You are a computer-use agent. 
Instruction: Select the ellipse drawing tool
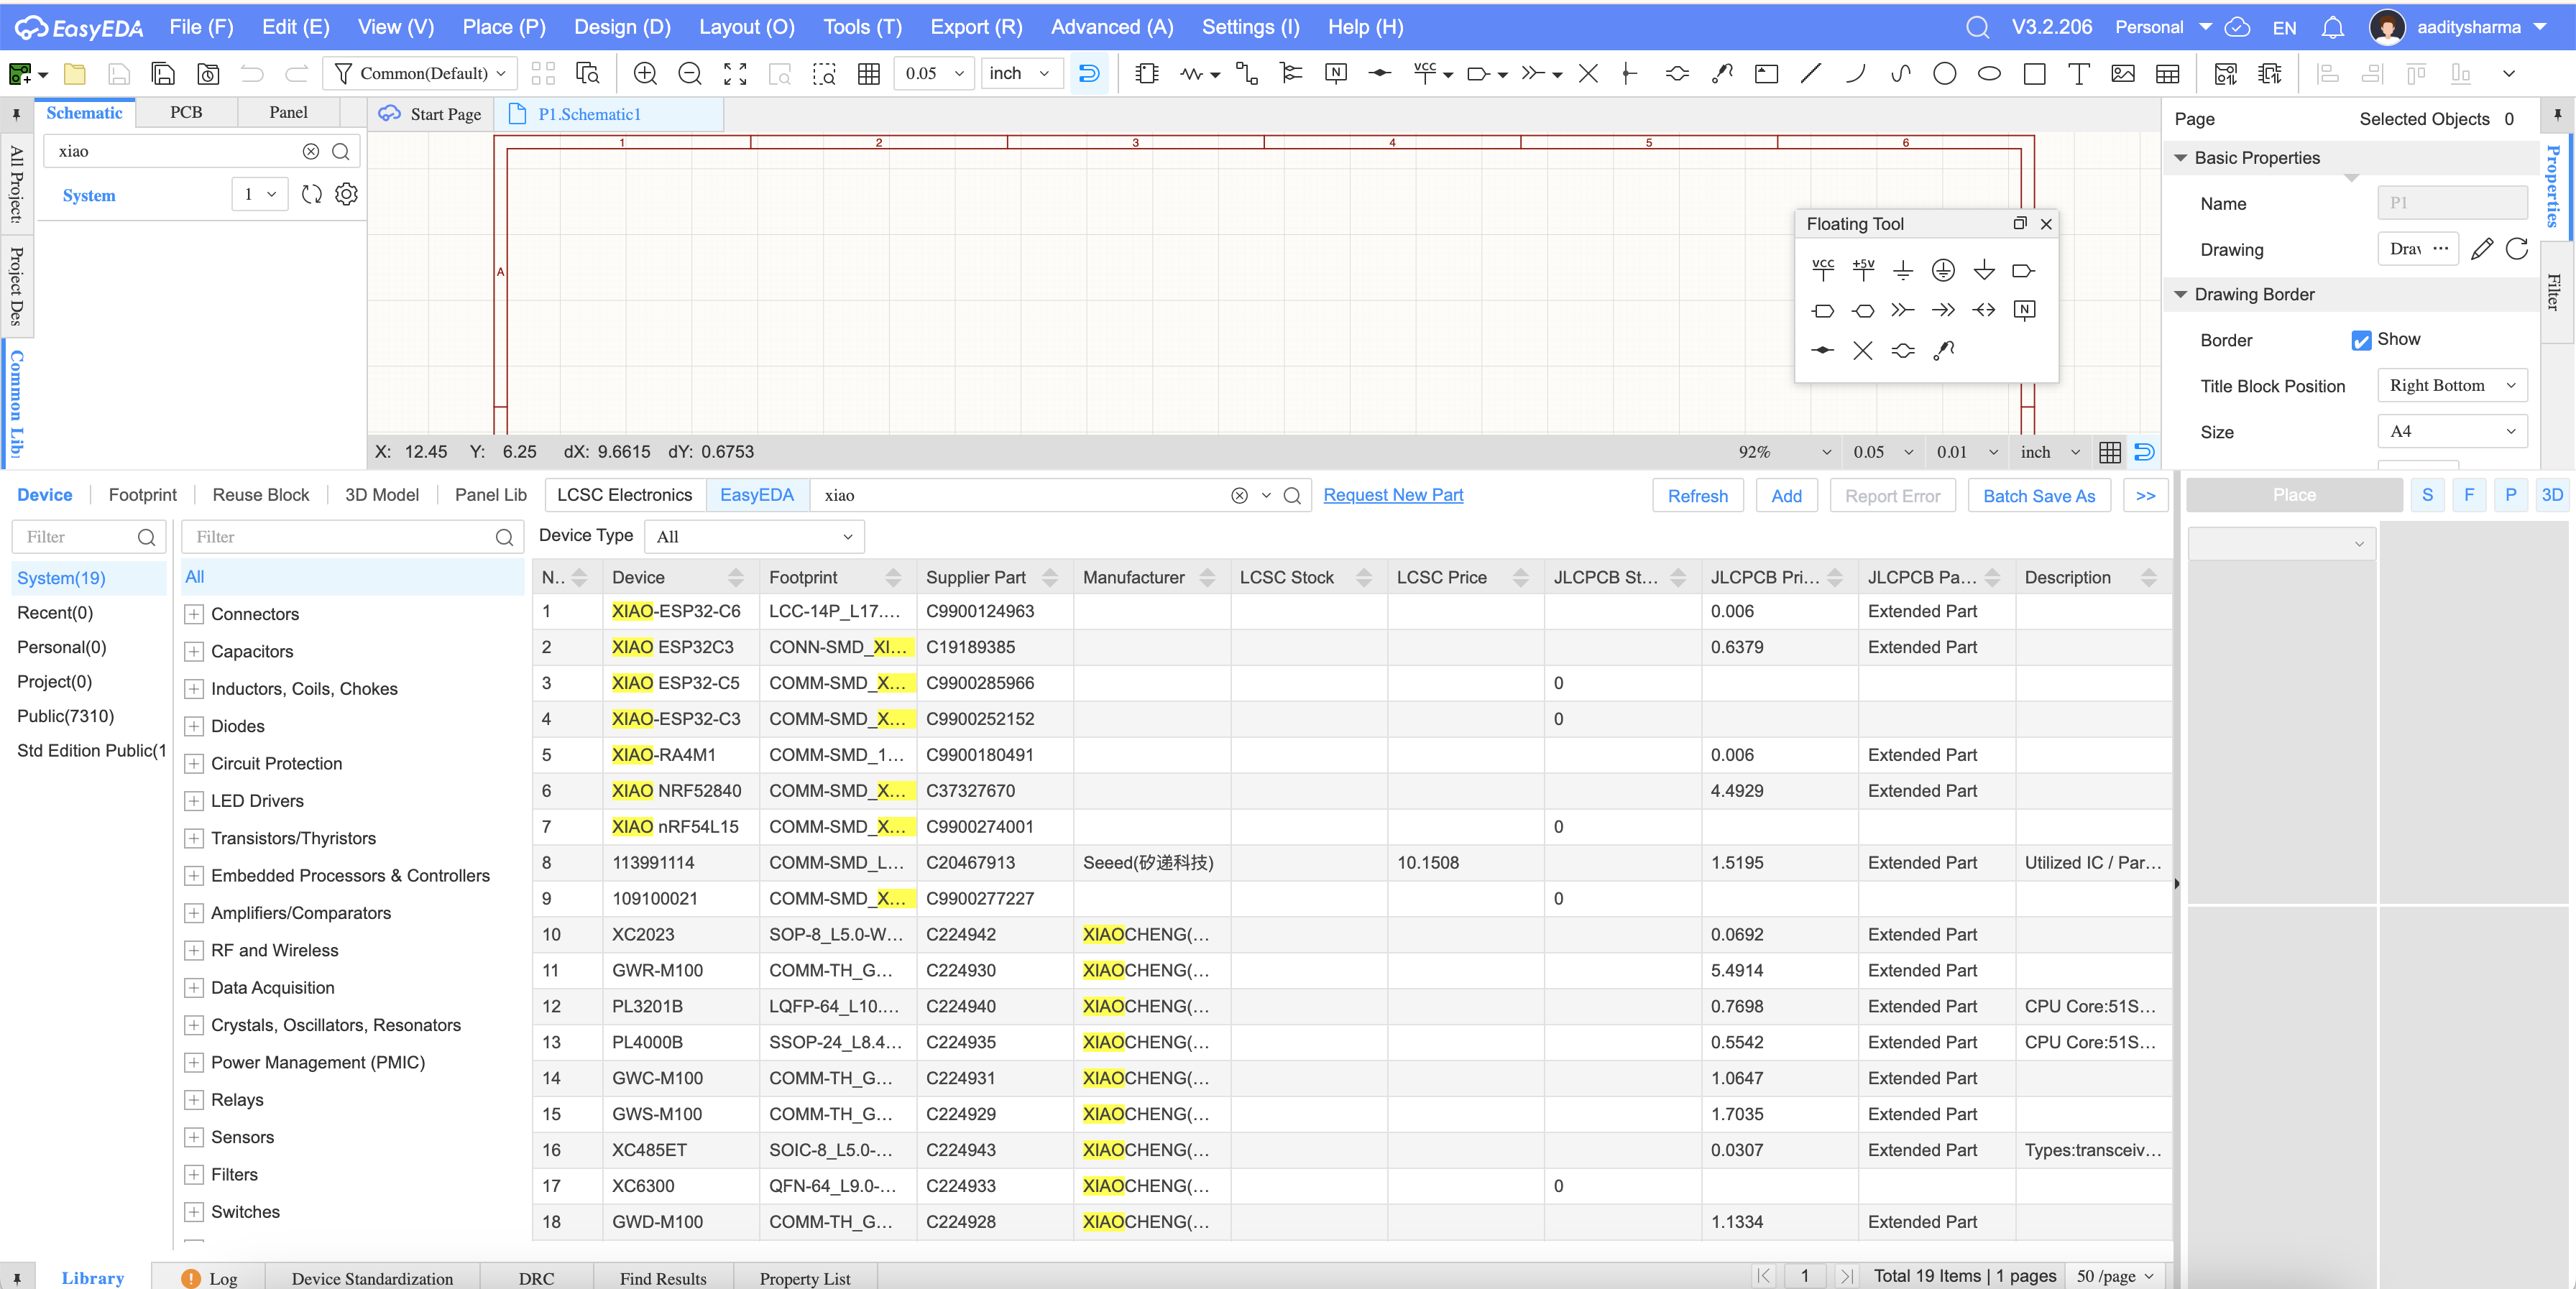(1989, 74)
